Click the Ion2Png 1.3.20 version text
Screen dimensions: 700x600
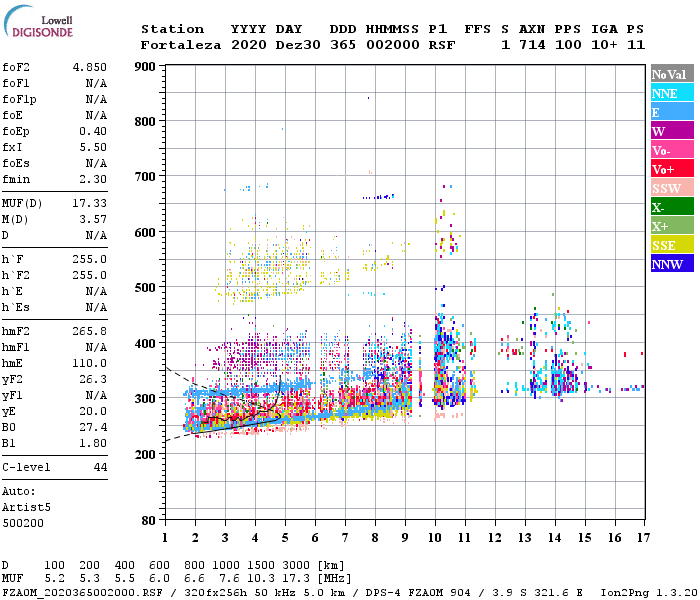click(x=649, y=593)
